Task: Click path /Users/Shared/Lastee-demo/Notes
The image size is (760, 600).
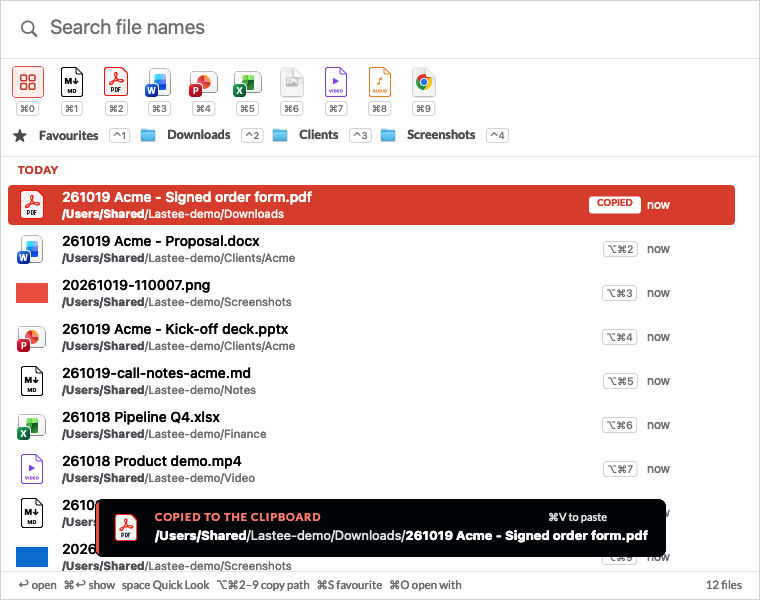Action: pos(159,390)
